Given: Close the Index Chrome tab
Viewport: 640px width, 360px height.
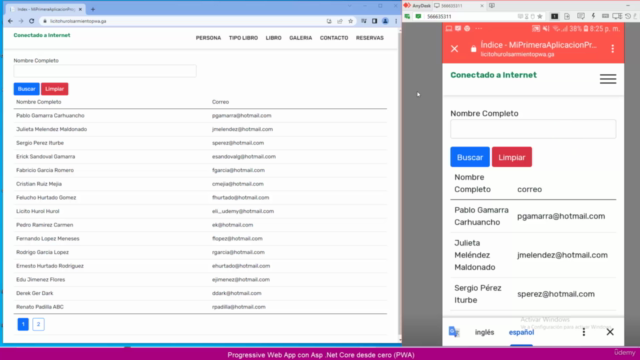Looking at the screenshot, I should pyautogui.click(x=80, y=9).
